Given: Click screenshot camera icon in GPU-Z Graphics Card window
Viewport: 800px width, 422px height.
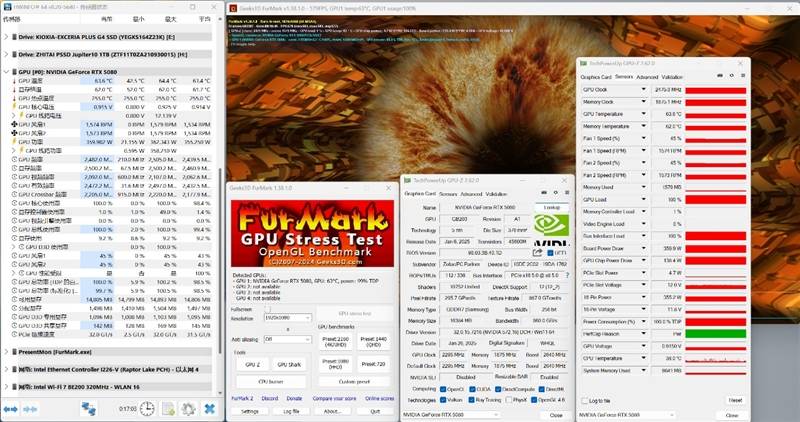Looking at the screenshot, I should 544,193.
